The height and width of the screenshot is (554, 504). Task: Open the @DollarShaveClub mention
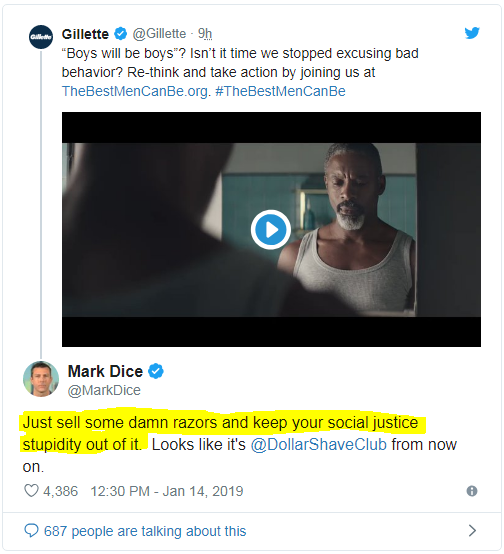pyautogui.click(x=318, y=444)
